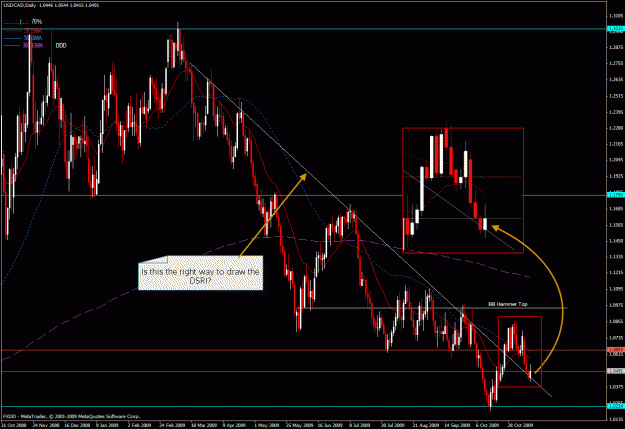Select the 'Is this the right way to draw the DSR?' note
625x429 pixels.
click(x=200, y=273)
